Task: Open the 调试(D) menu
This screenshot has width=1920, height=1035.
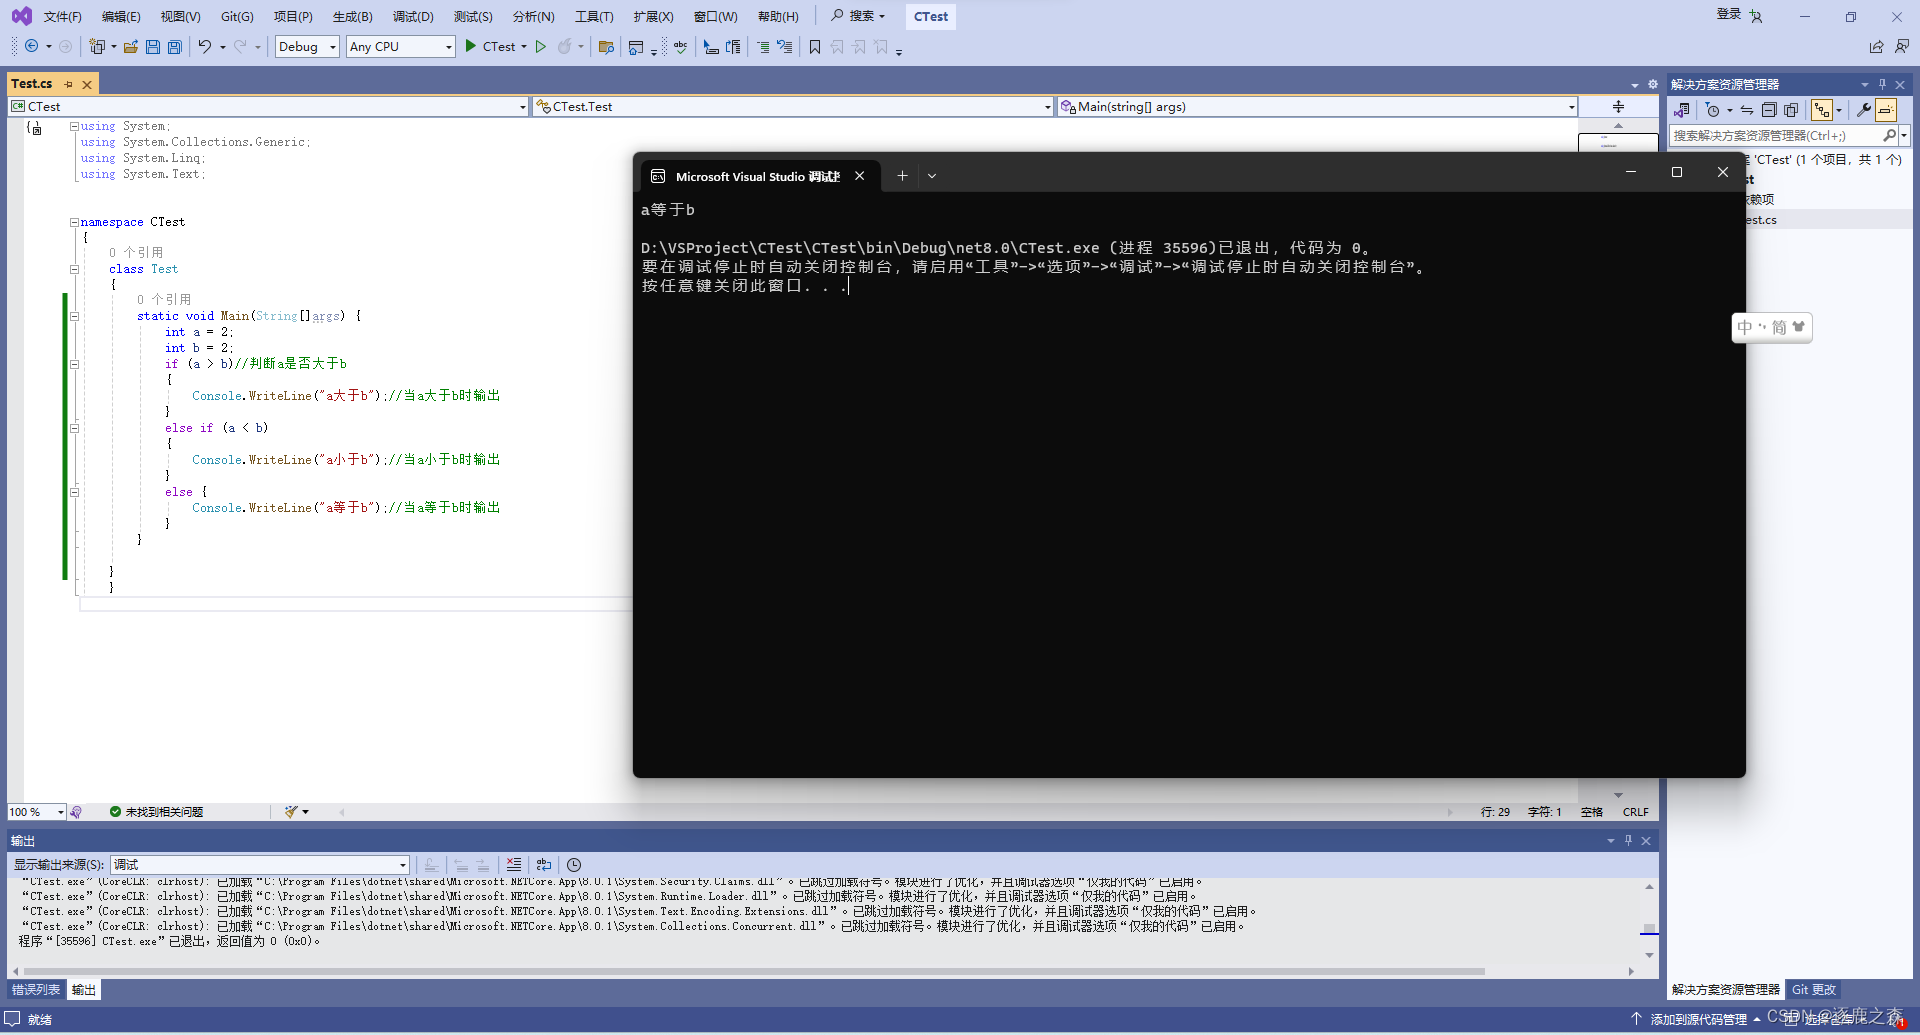Action: [413, 16]
